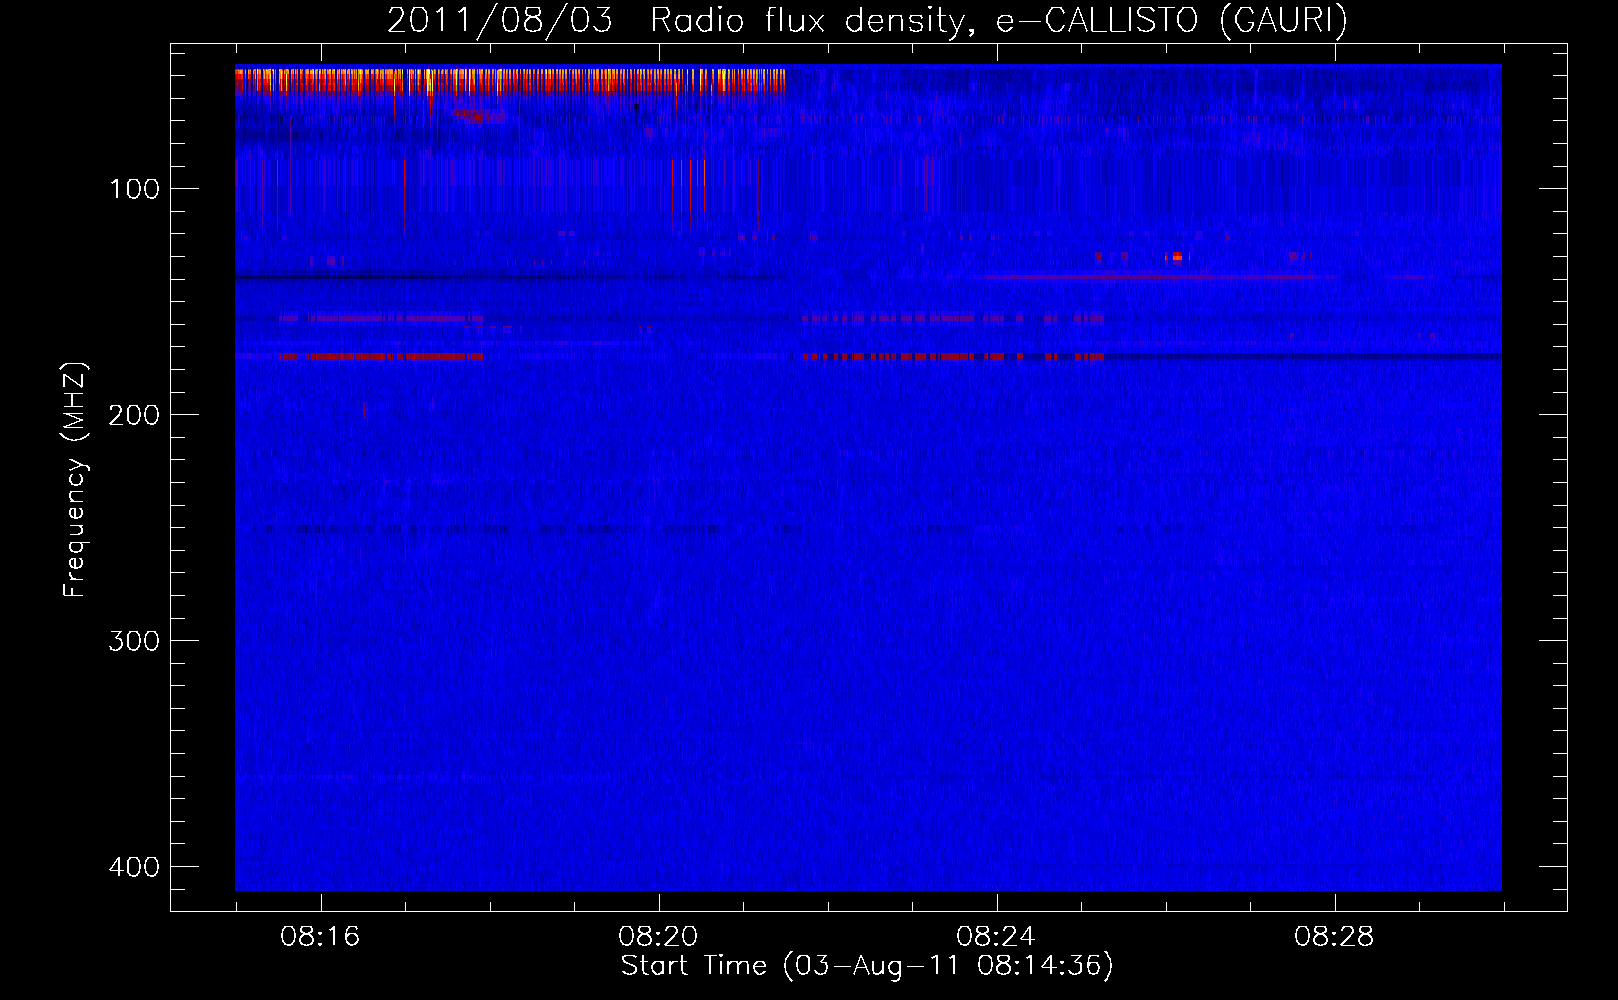Image resolution: width=1618 pixels, height=1000 pixels.
Task: Click the 08:16 time tick label
Action: coord(320,937)
